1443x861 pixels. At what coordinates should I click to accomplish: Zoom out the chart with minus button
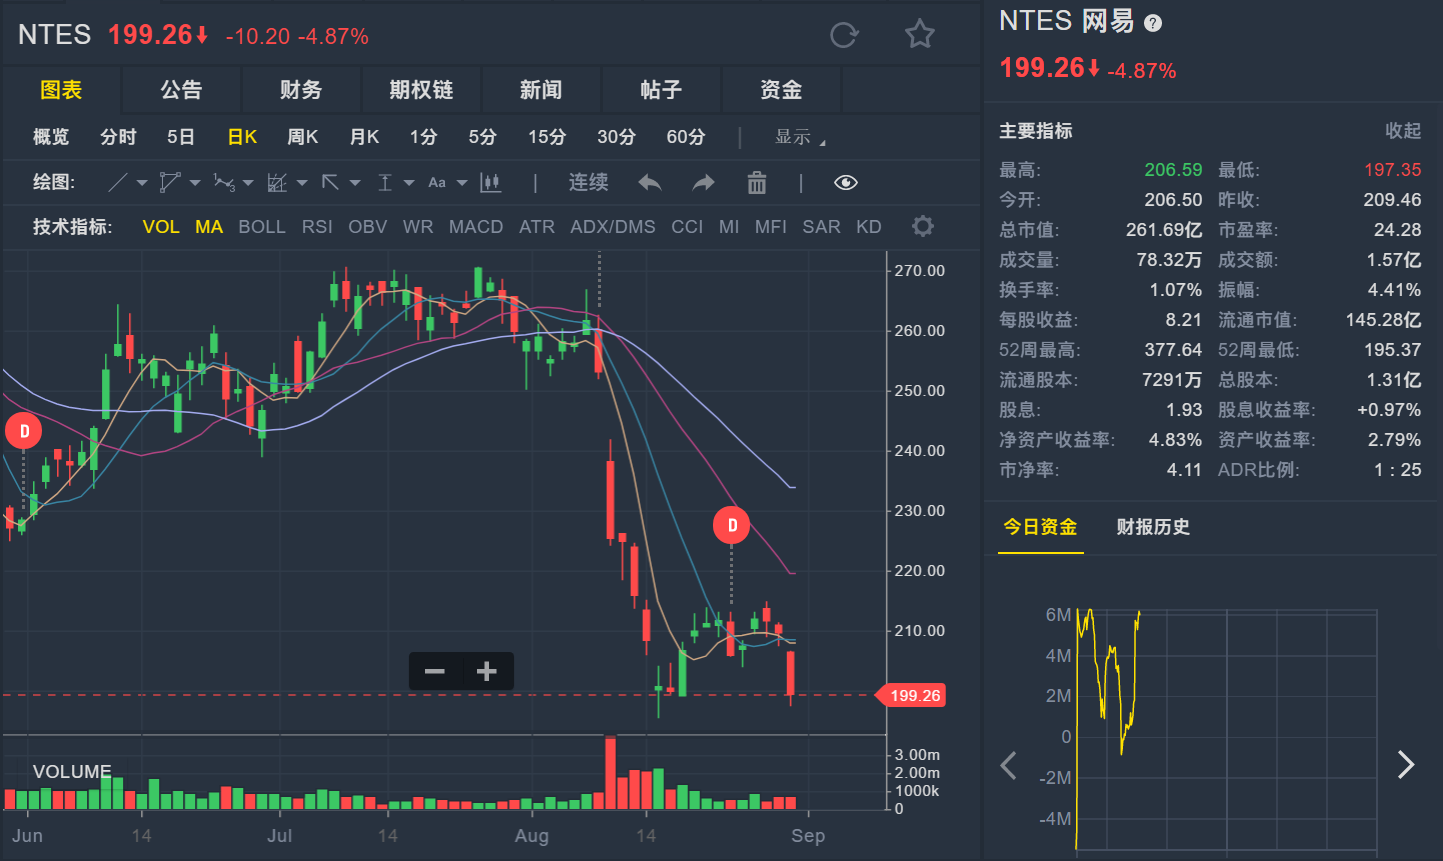coord(435,671)
